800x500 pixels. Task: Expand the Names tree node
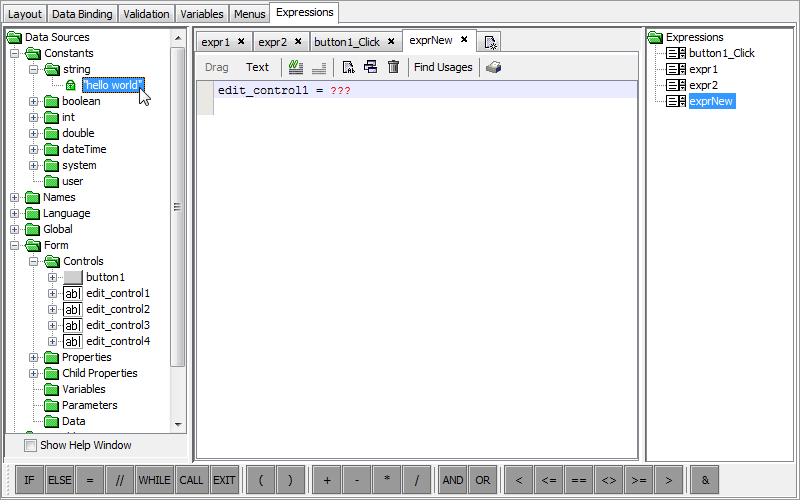point(15,197)
